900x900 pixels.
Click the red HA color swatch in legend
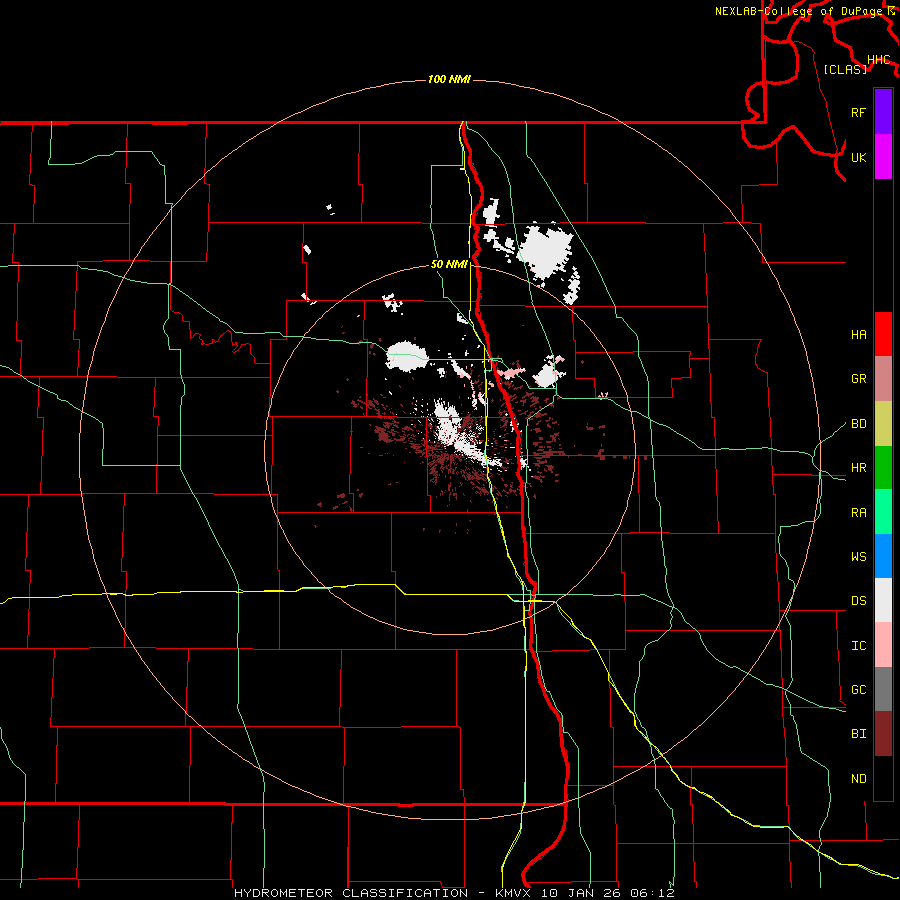click(x=883, y=334)
